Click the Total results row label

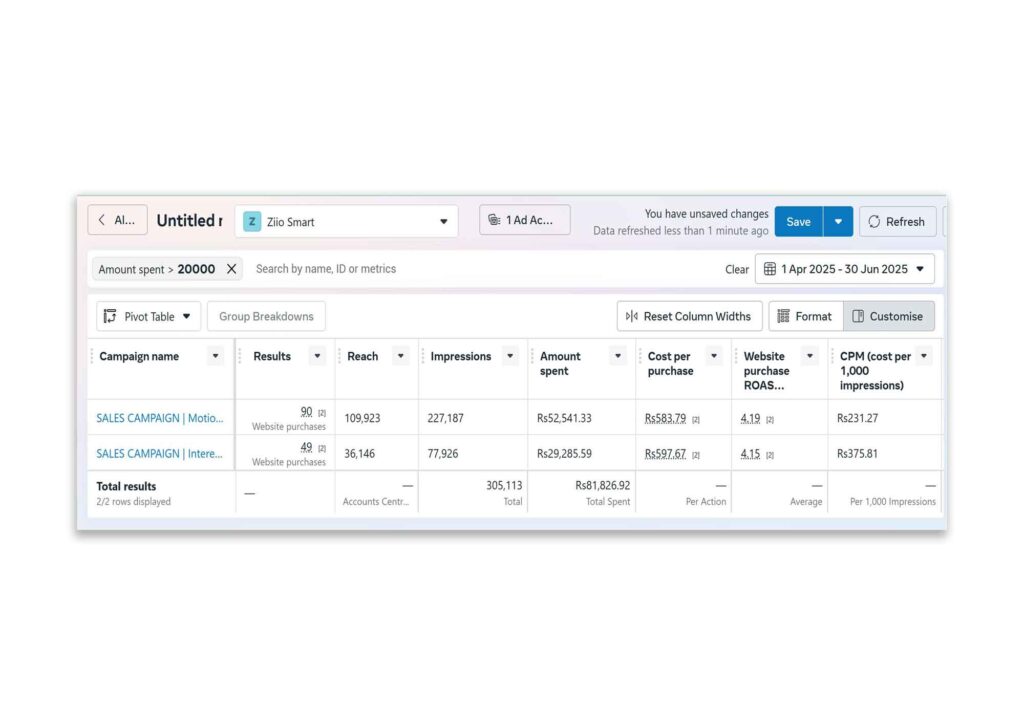[126, 486]
